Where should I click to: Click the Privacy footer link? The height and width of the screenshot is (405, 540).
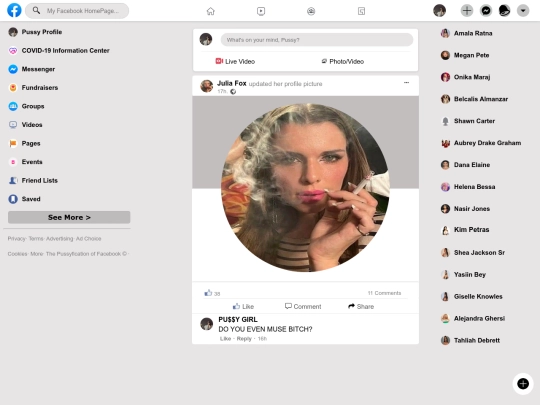(x=17, y=239)
